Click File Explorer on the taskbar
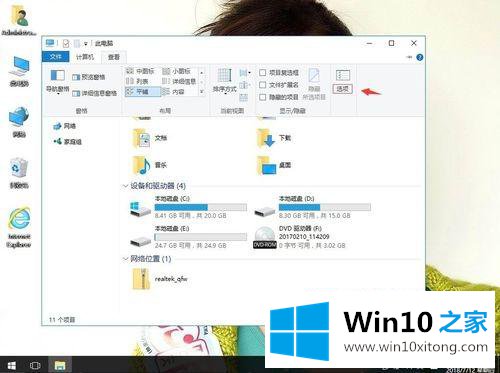500x373 pixels. 60,365
